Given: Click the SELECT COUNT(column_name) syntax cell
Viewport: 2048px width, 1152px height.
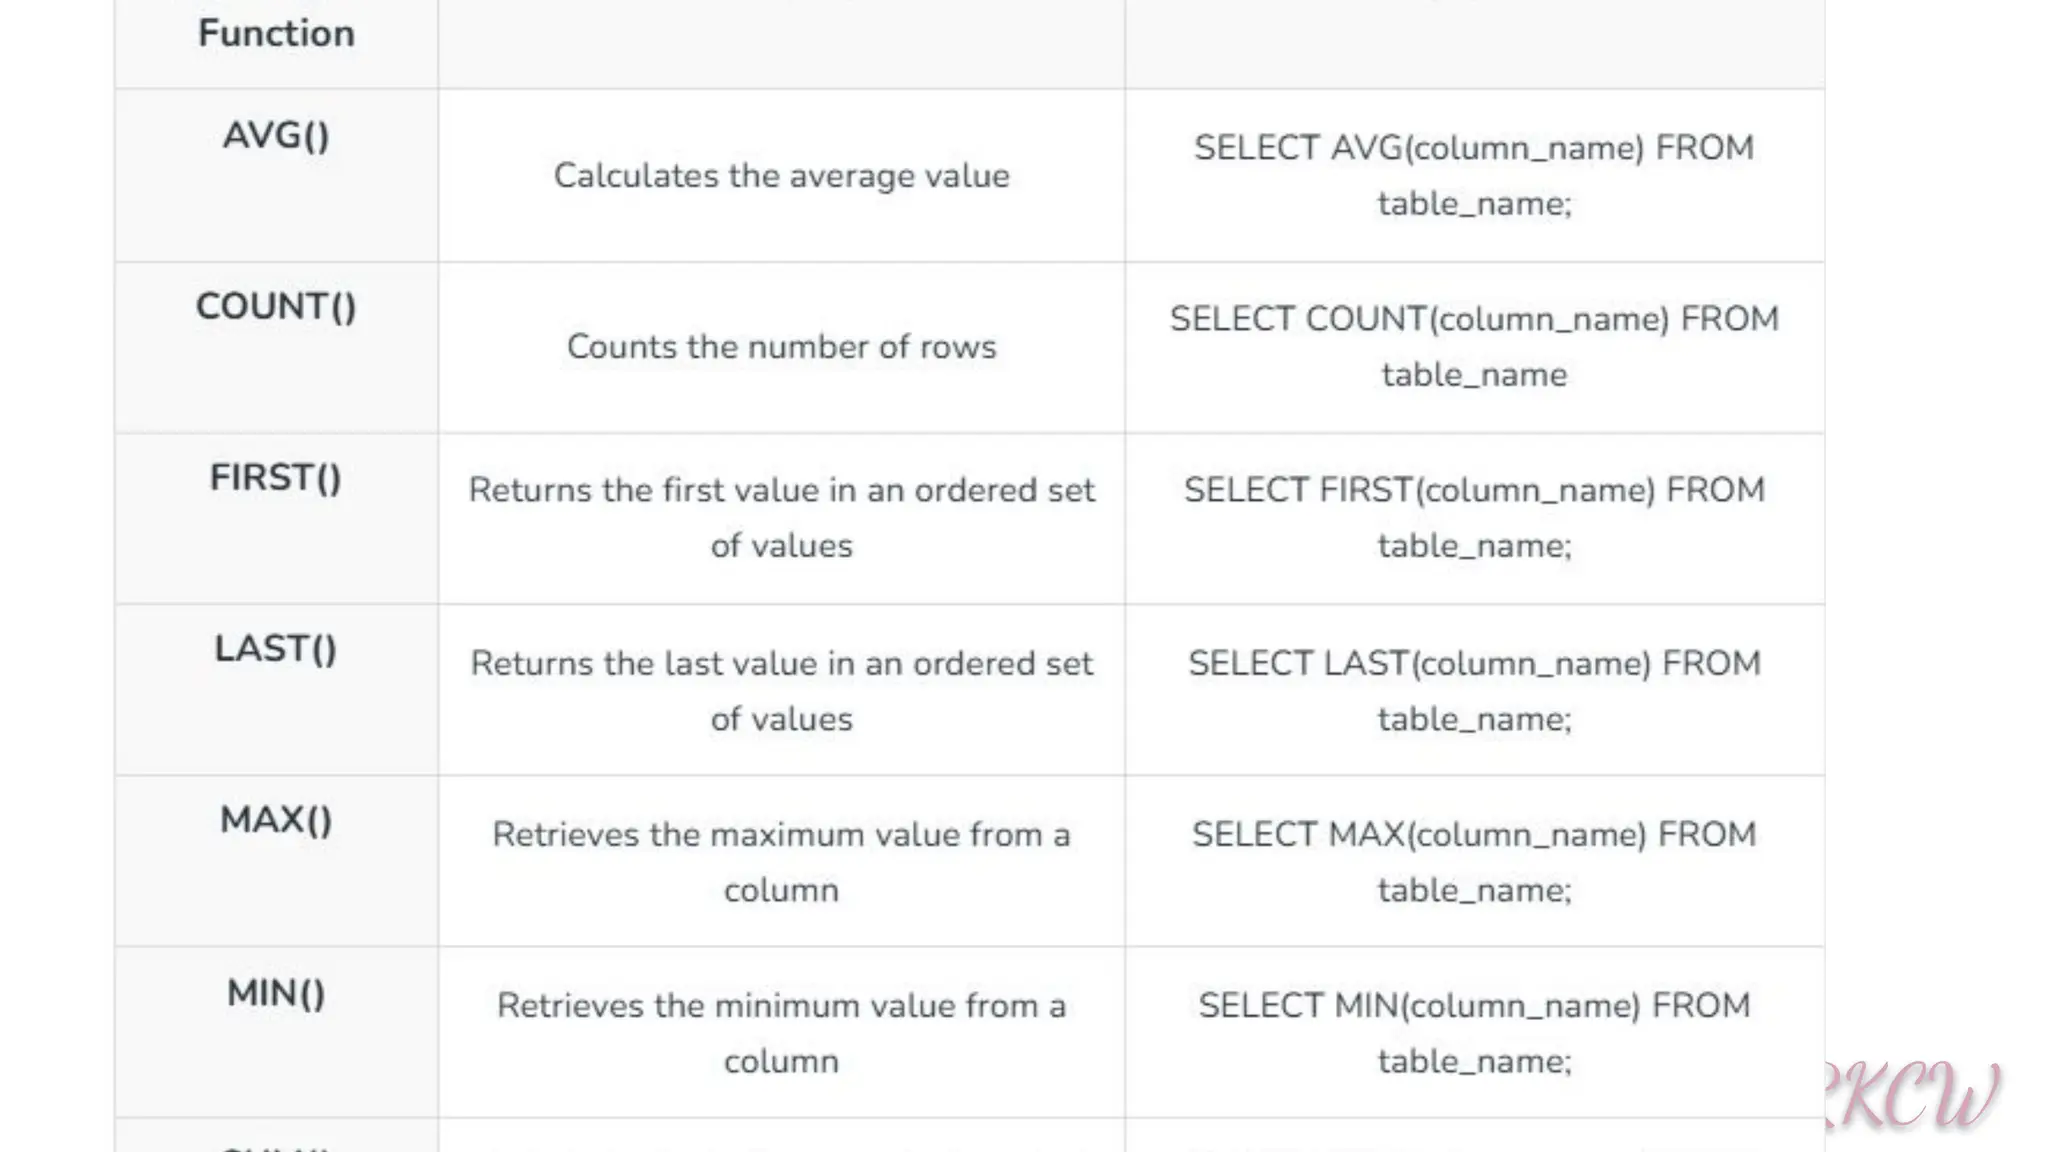Looking at the screenshot, I should [1474, 346].
